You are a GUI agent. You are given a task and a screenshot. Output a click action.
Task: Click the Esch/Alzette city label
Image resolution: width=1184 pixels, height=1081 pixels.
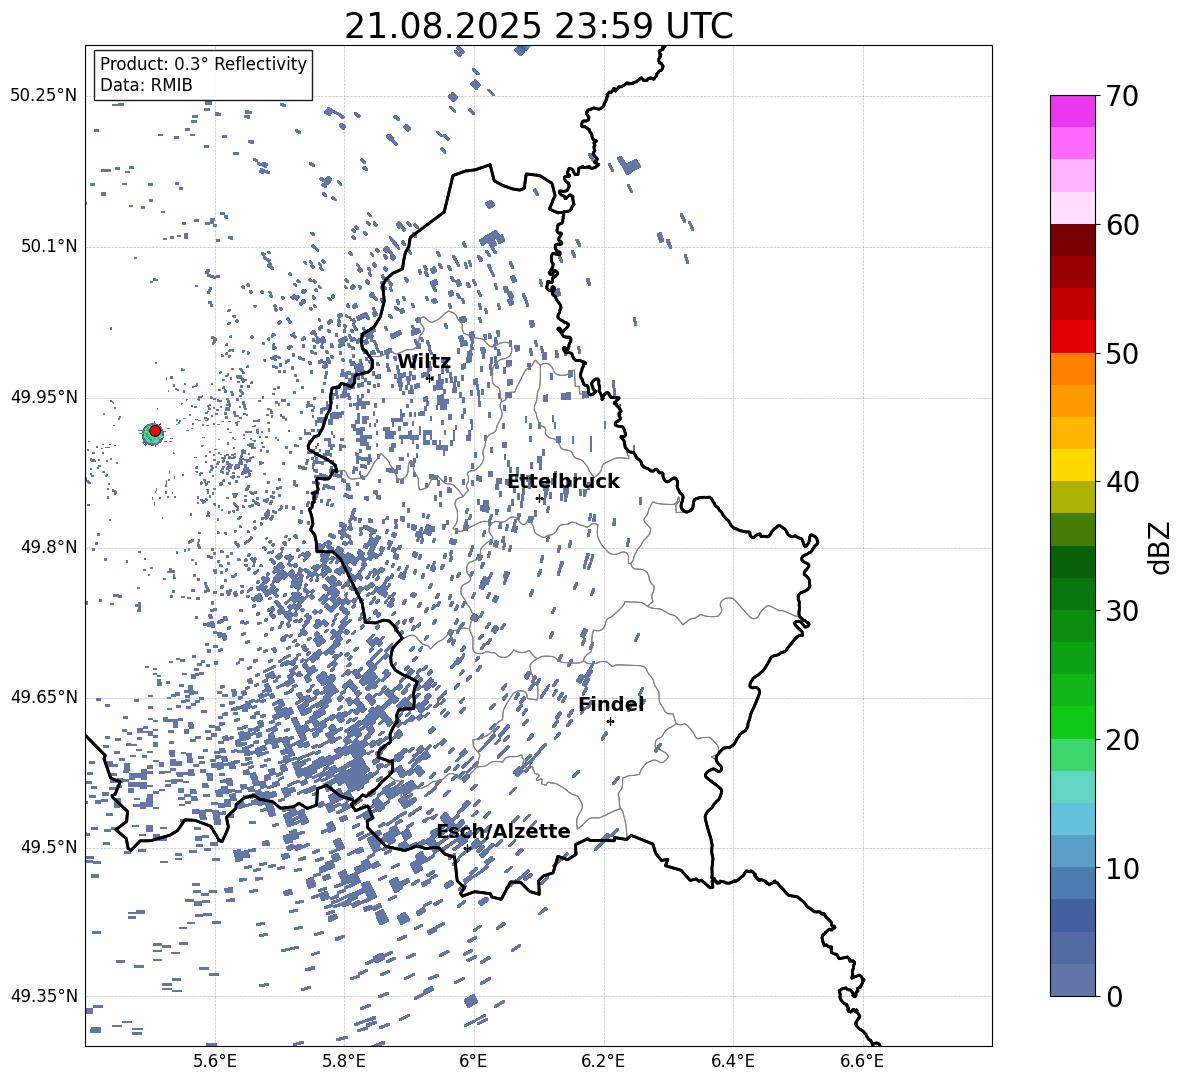[x=504, y=832]
